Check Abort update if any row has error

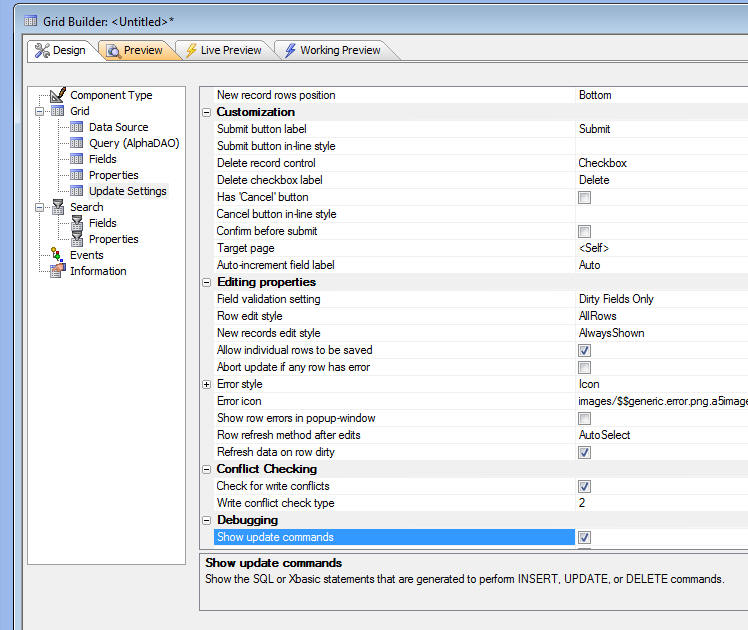584,367
